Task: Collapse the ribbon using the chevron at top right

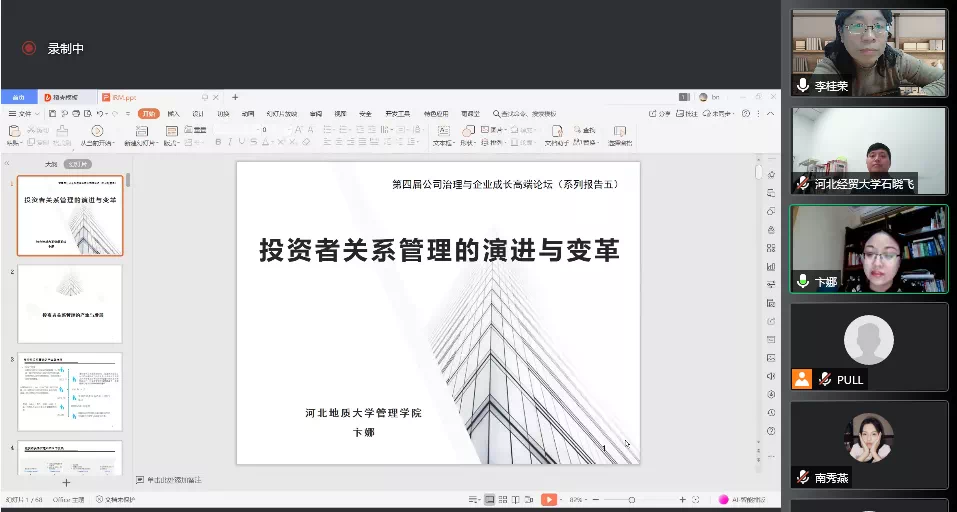Action: pos(772,114)
